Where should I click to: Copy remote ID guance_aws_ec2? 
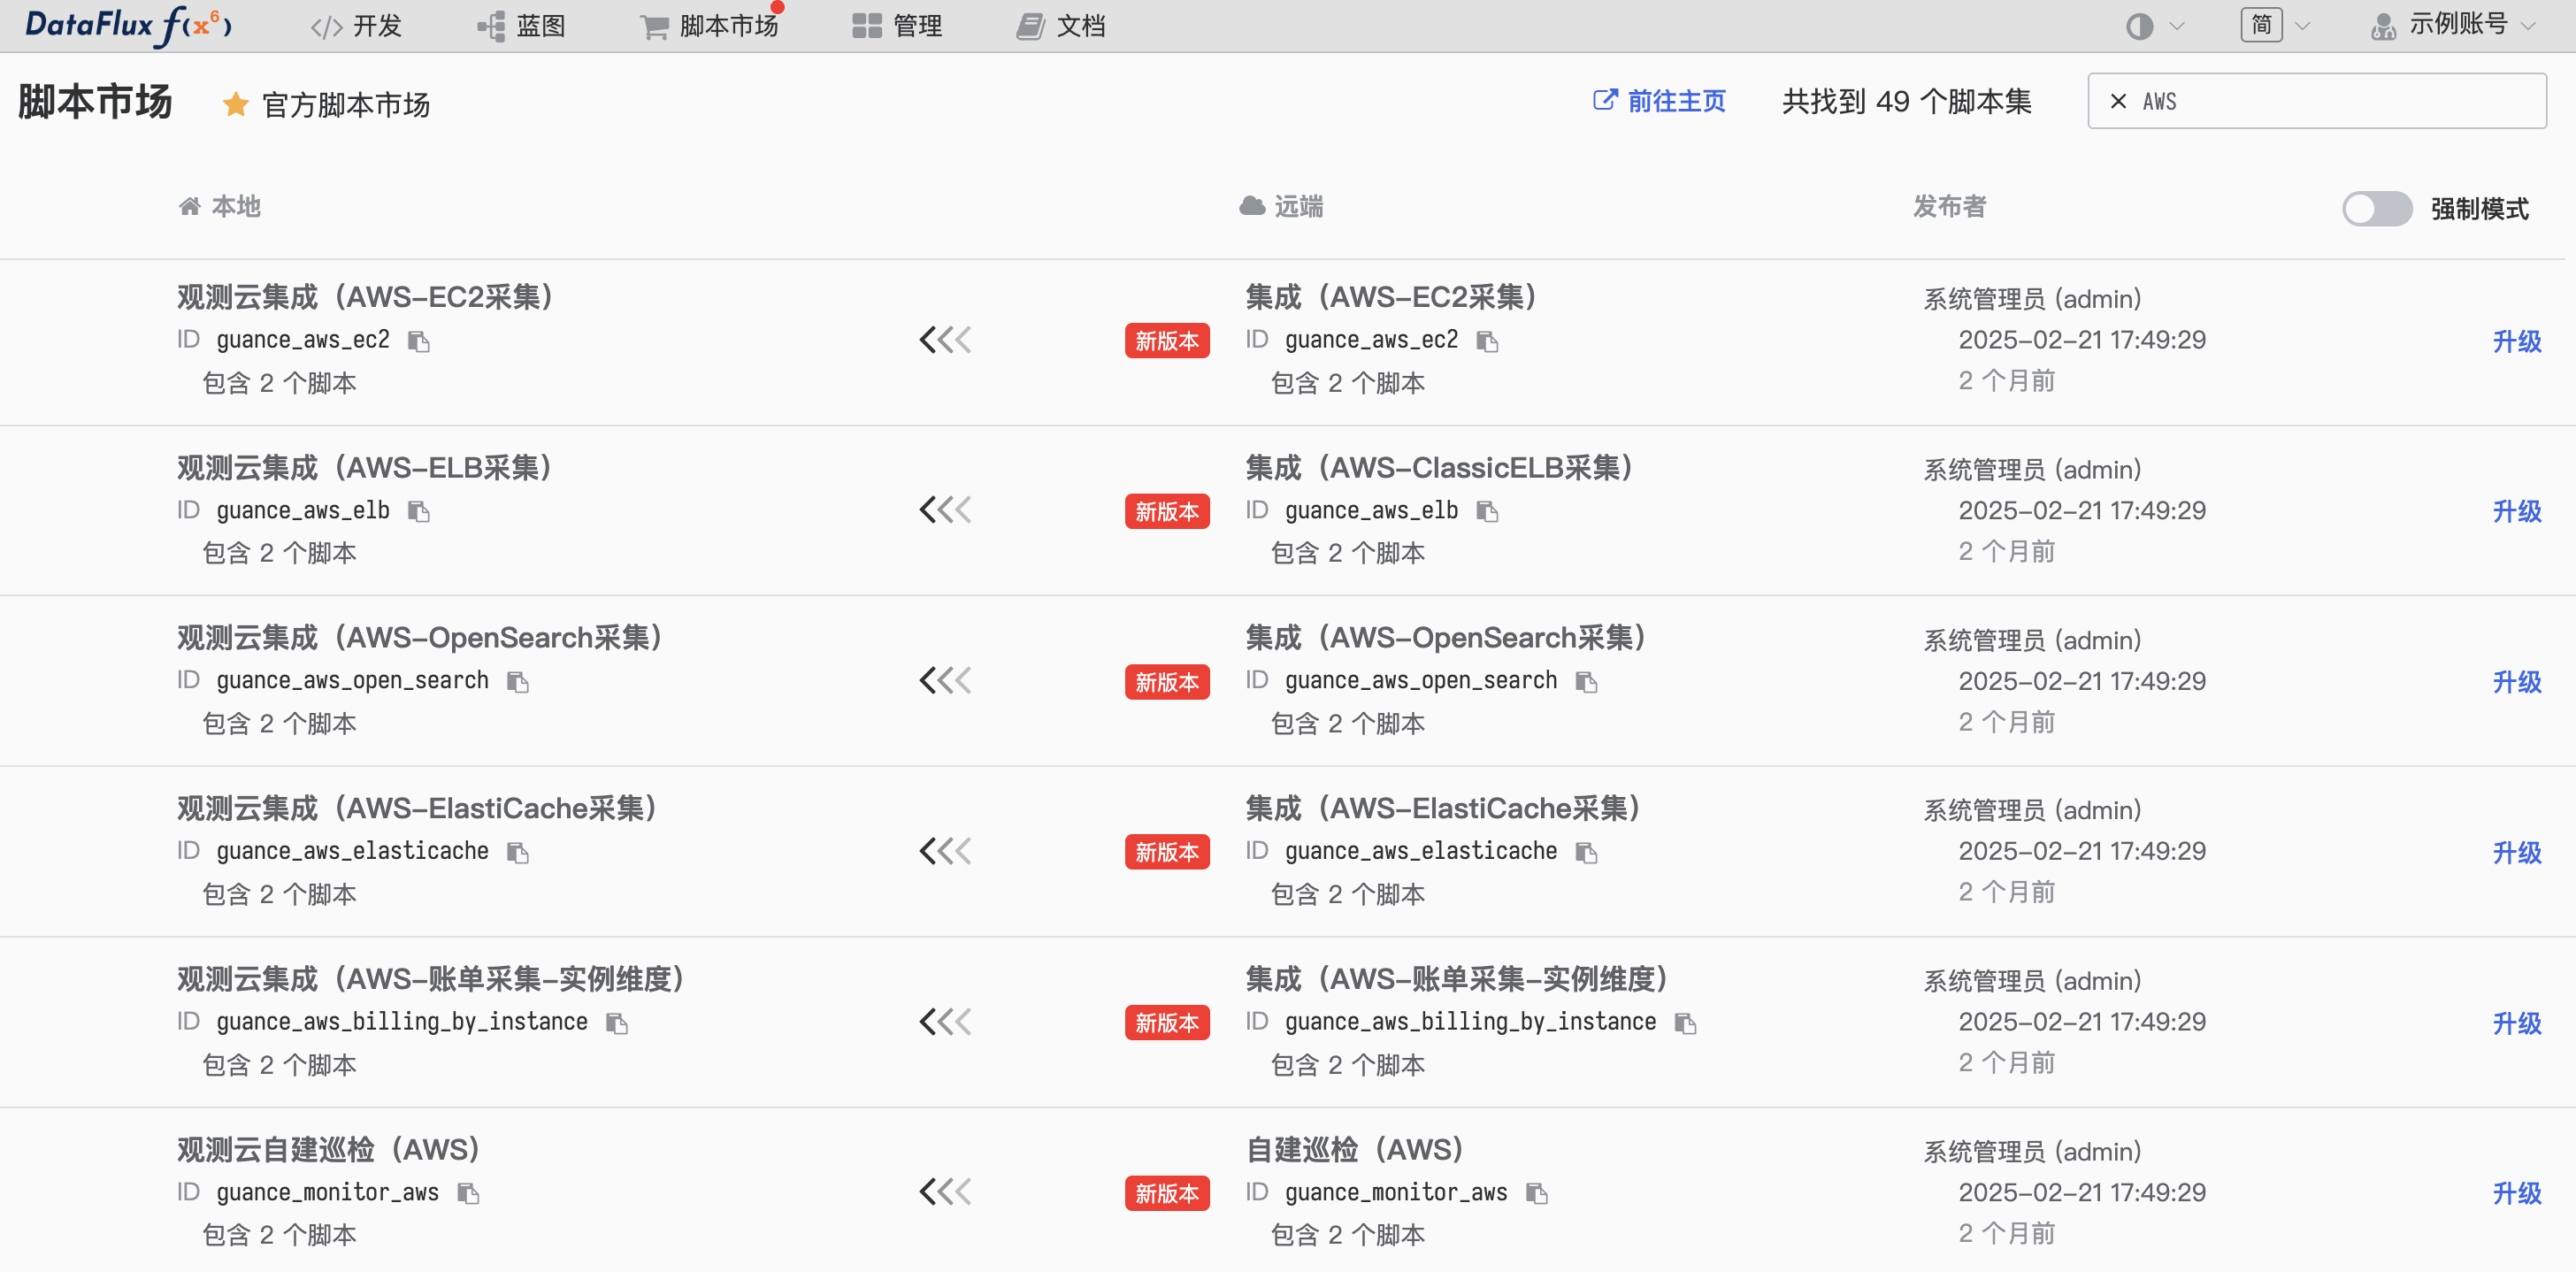[x=1488, y=342]
